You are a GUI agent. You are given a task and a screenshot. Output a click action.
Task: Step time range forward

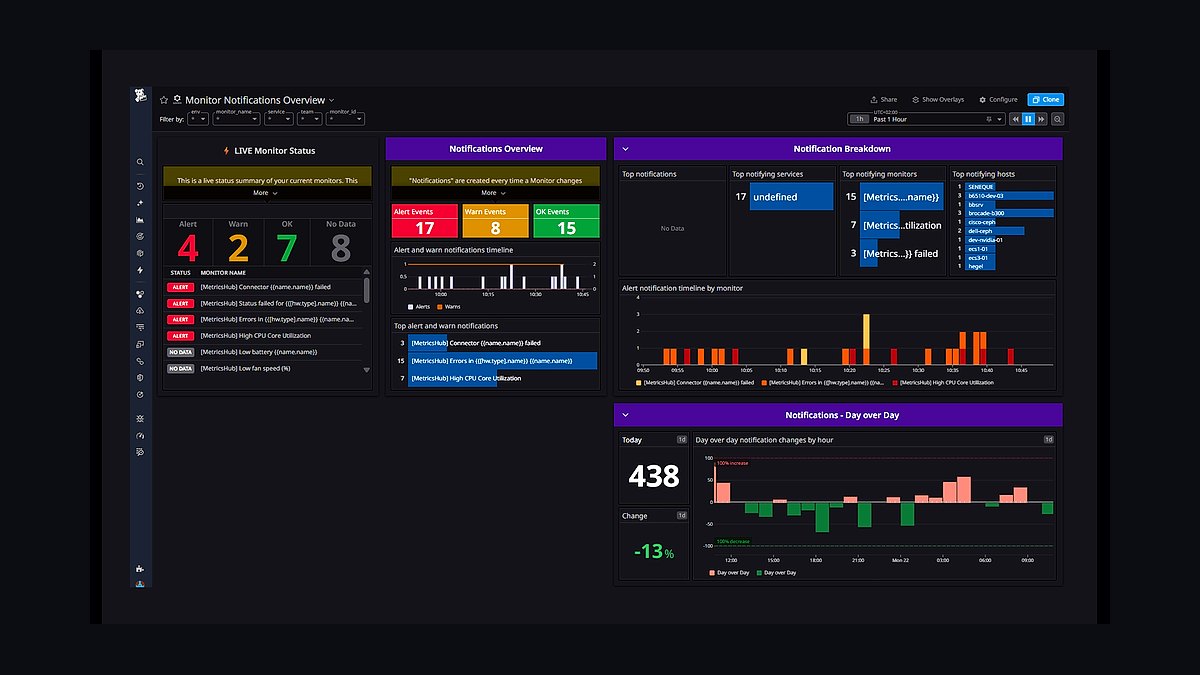(1041, 119)
